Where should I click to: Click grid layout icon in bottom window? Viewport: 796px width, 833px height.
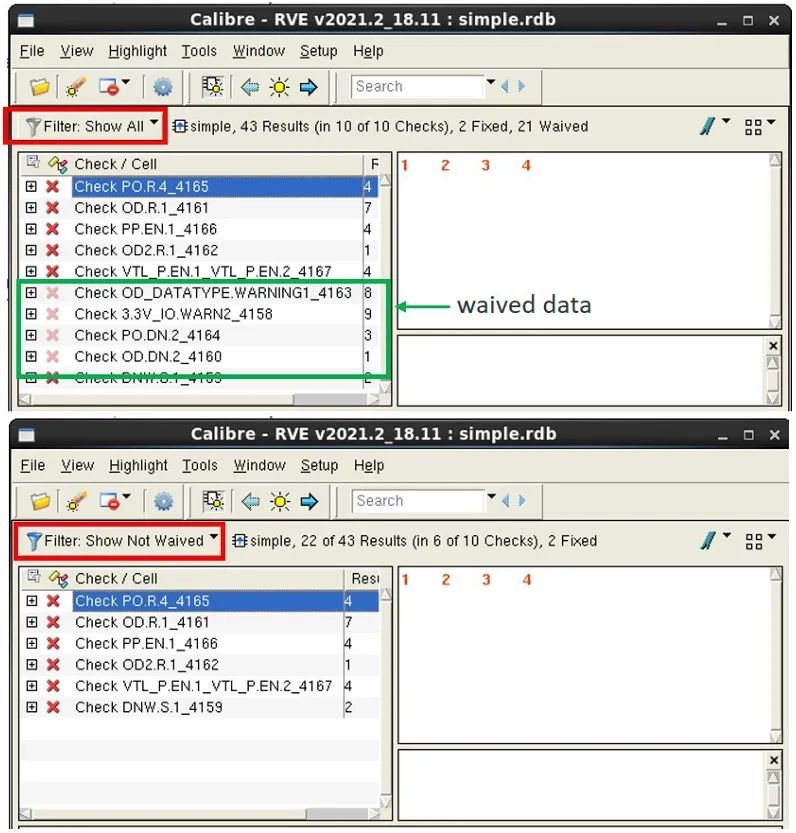click(x=753, y=541)
